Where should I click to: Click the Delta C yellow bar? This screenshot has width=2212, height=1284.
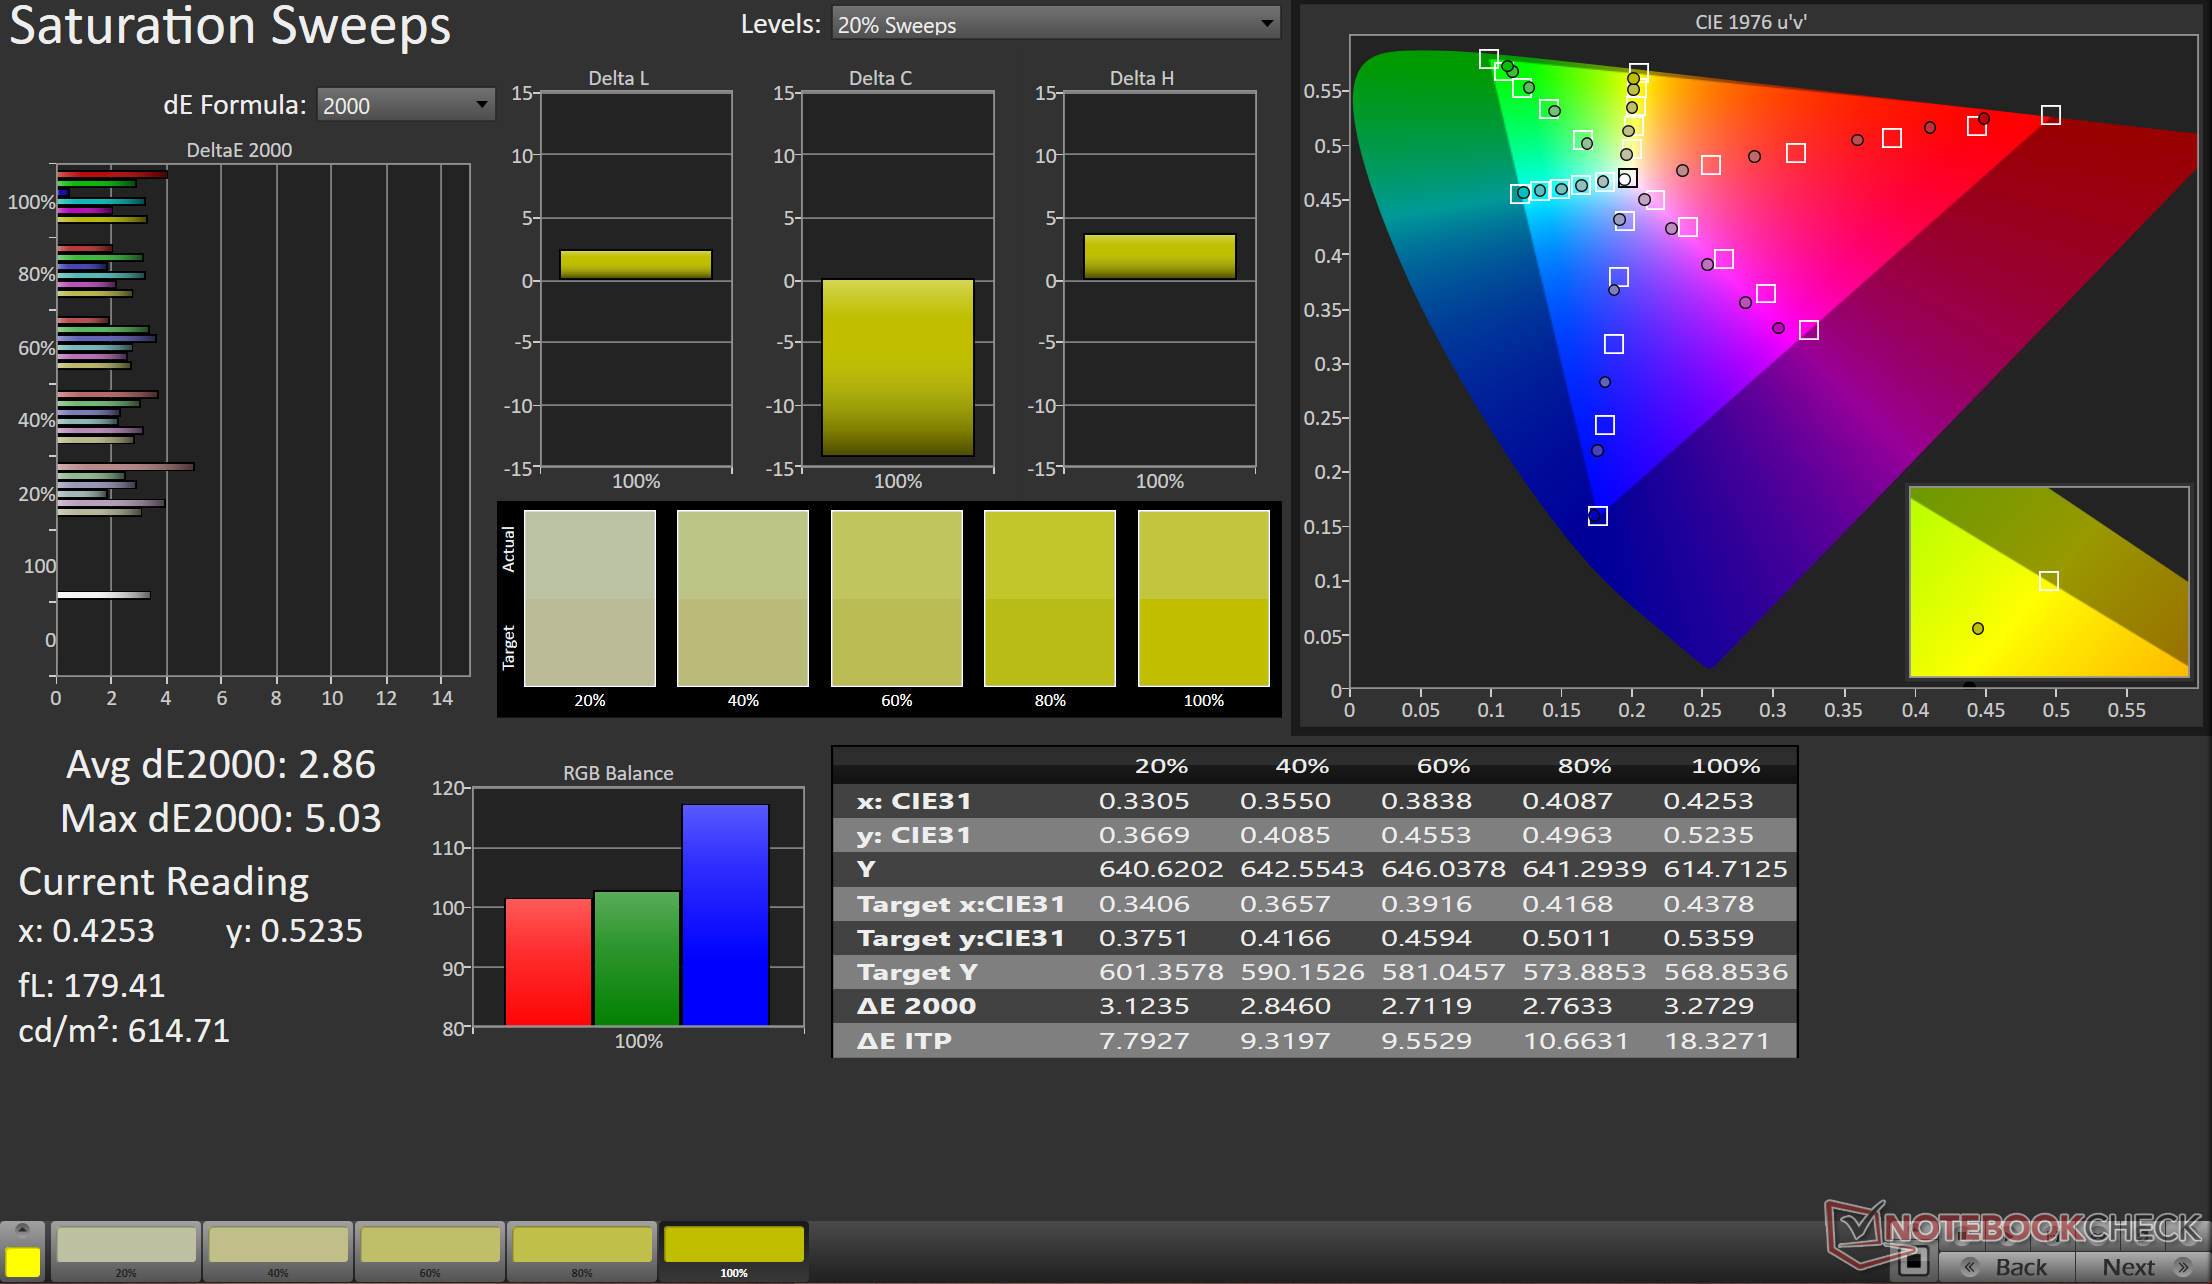[897, 367]
